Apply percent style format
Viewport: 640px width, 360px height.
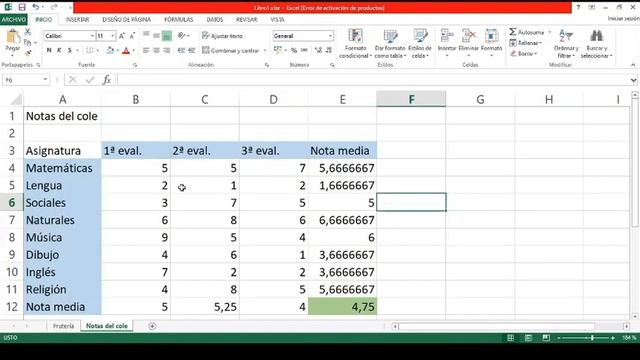(x=294, y=50)
